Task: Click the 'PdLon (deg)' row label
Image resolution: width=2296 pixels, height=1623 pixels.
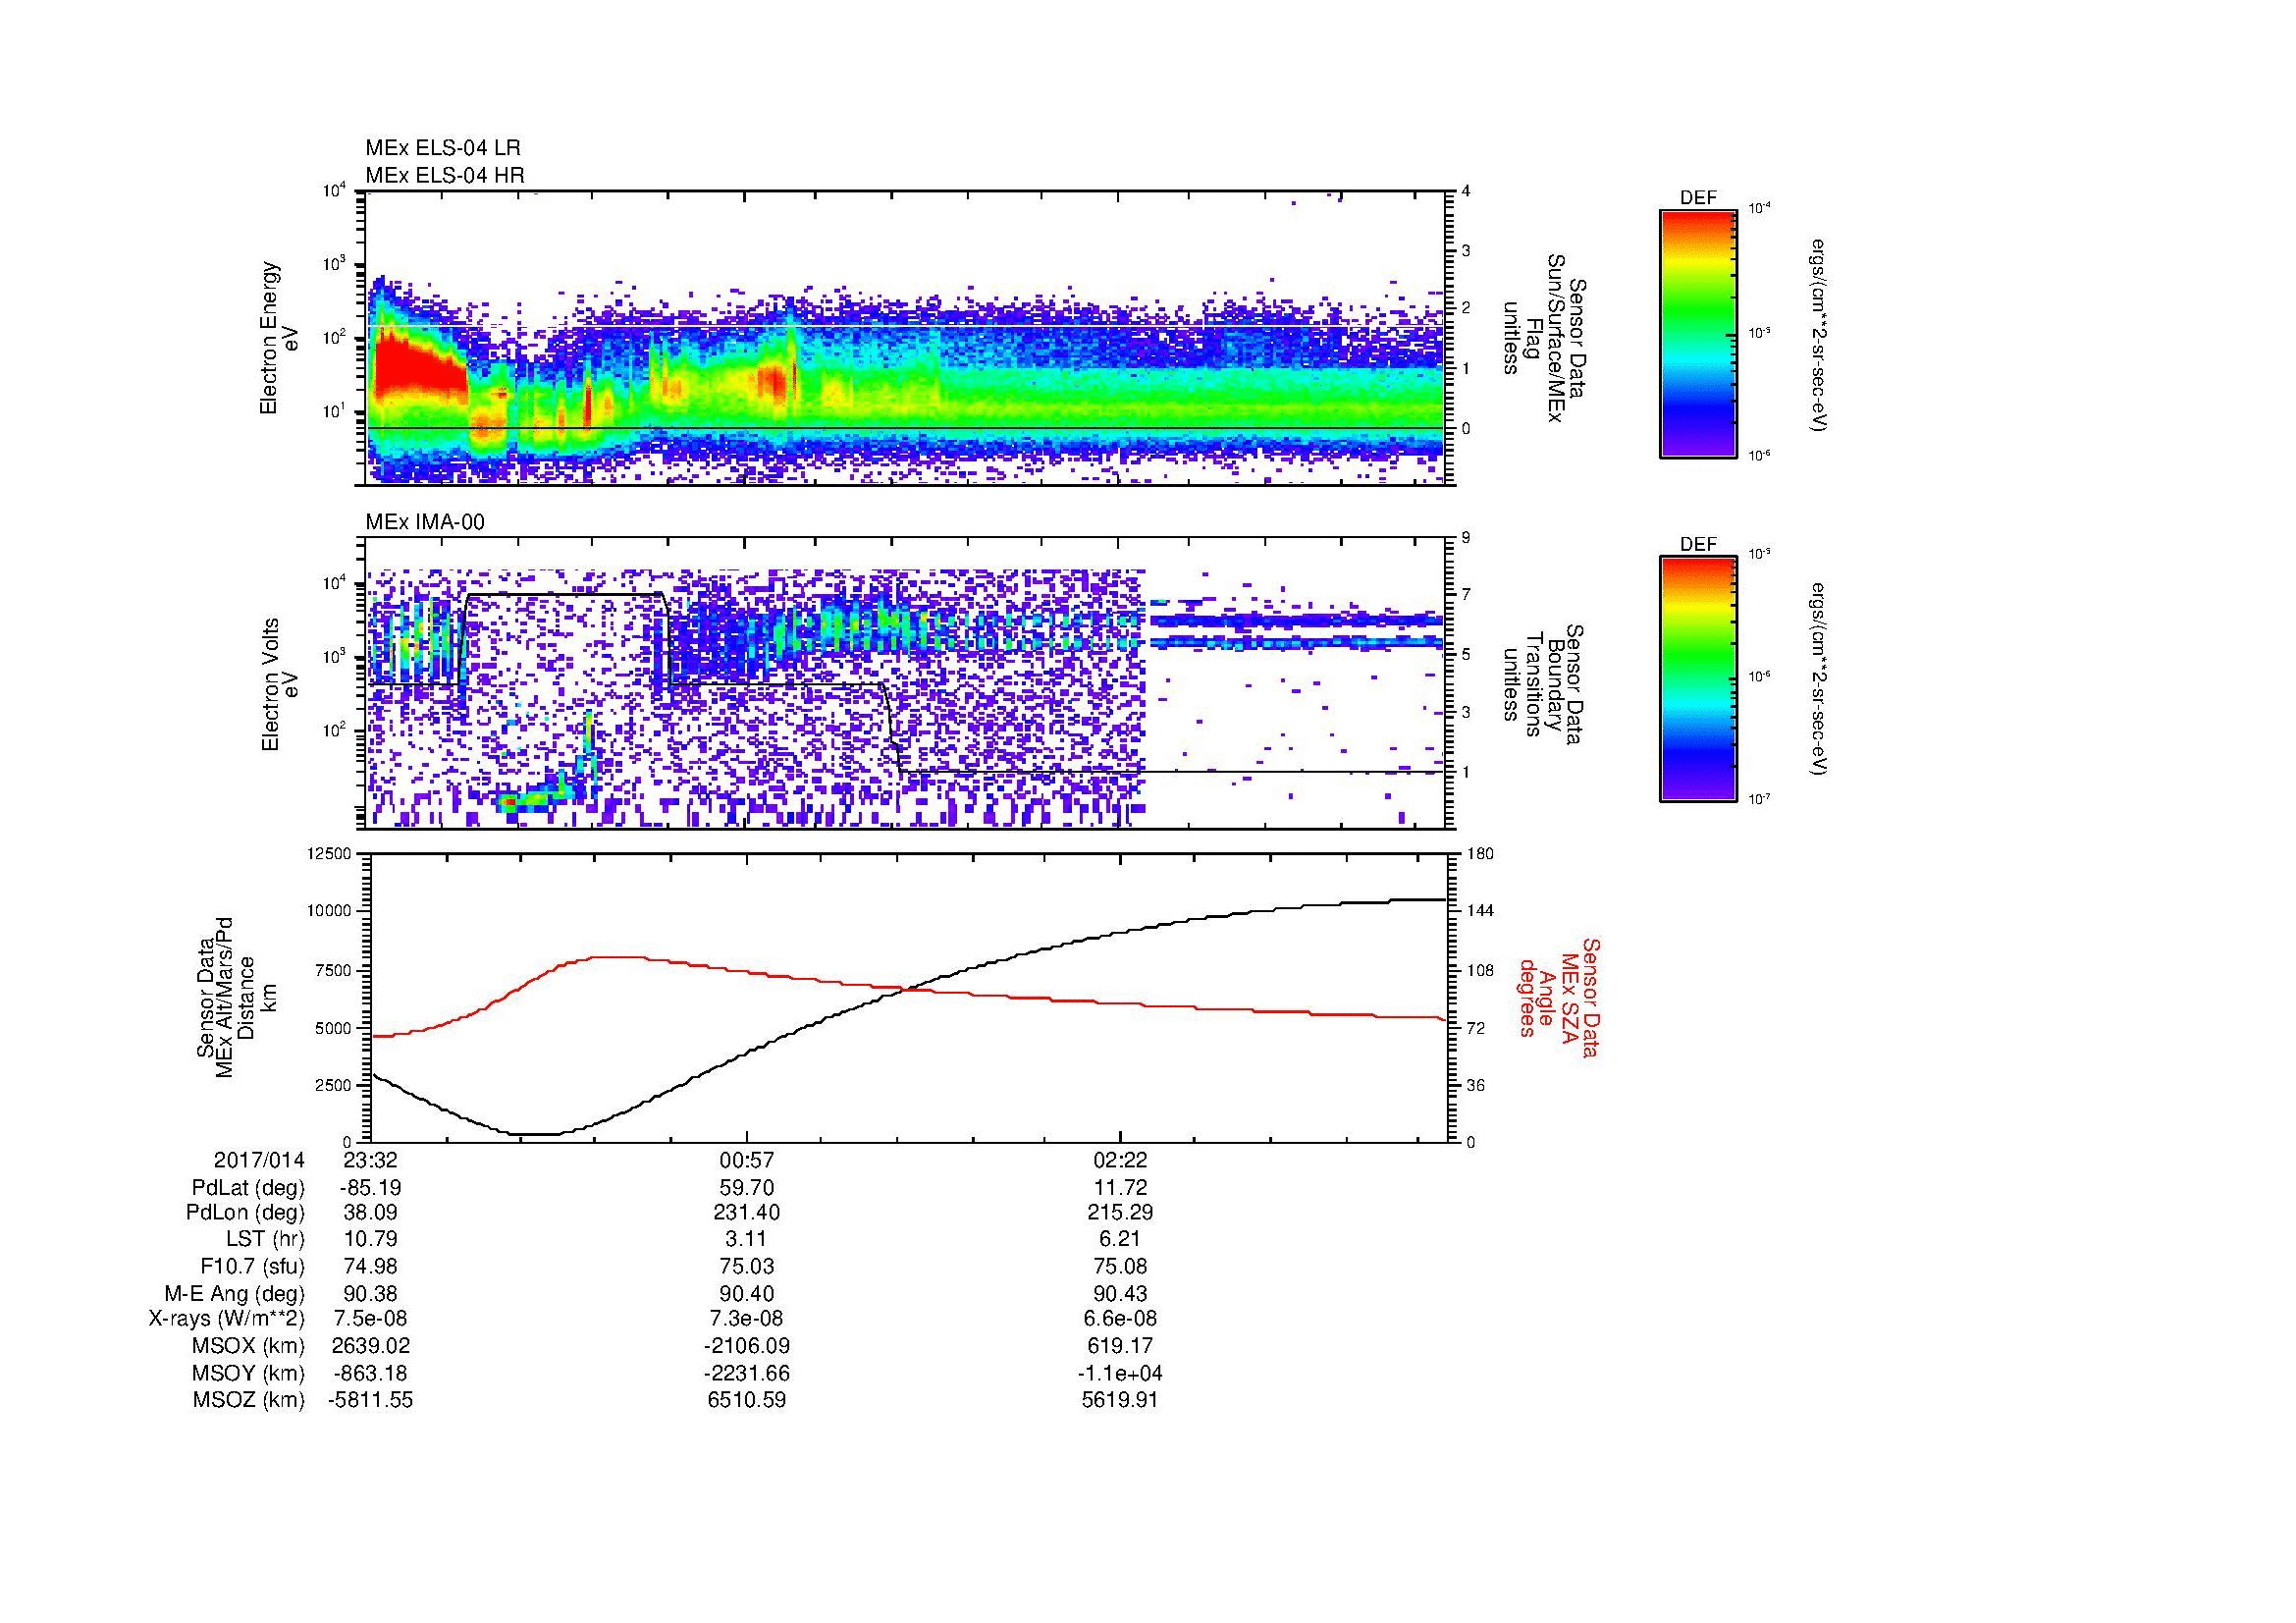Action: tap(246, 1213)
